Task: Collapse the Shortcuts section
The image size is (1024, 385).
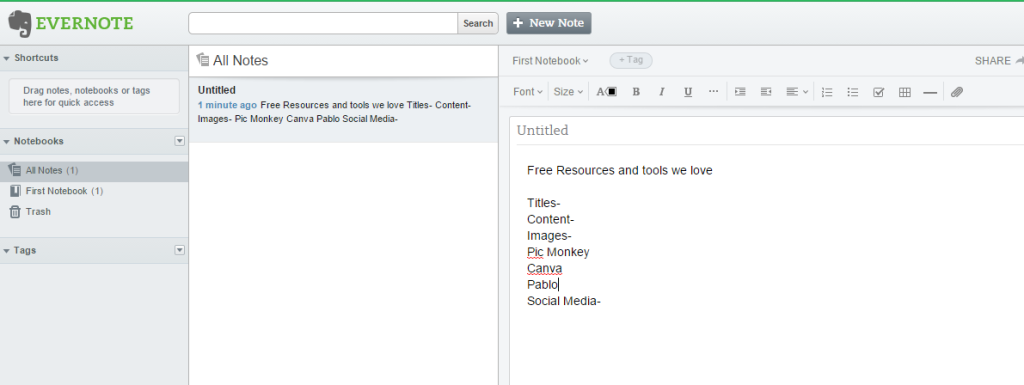Action: pyautogui.click(x=7, y=58)
